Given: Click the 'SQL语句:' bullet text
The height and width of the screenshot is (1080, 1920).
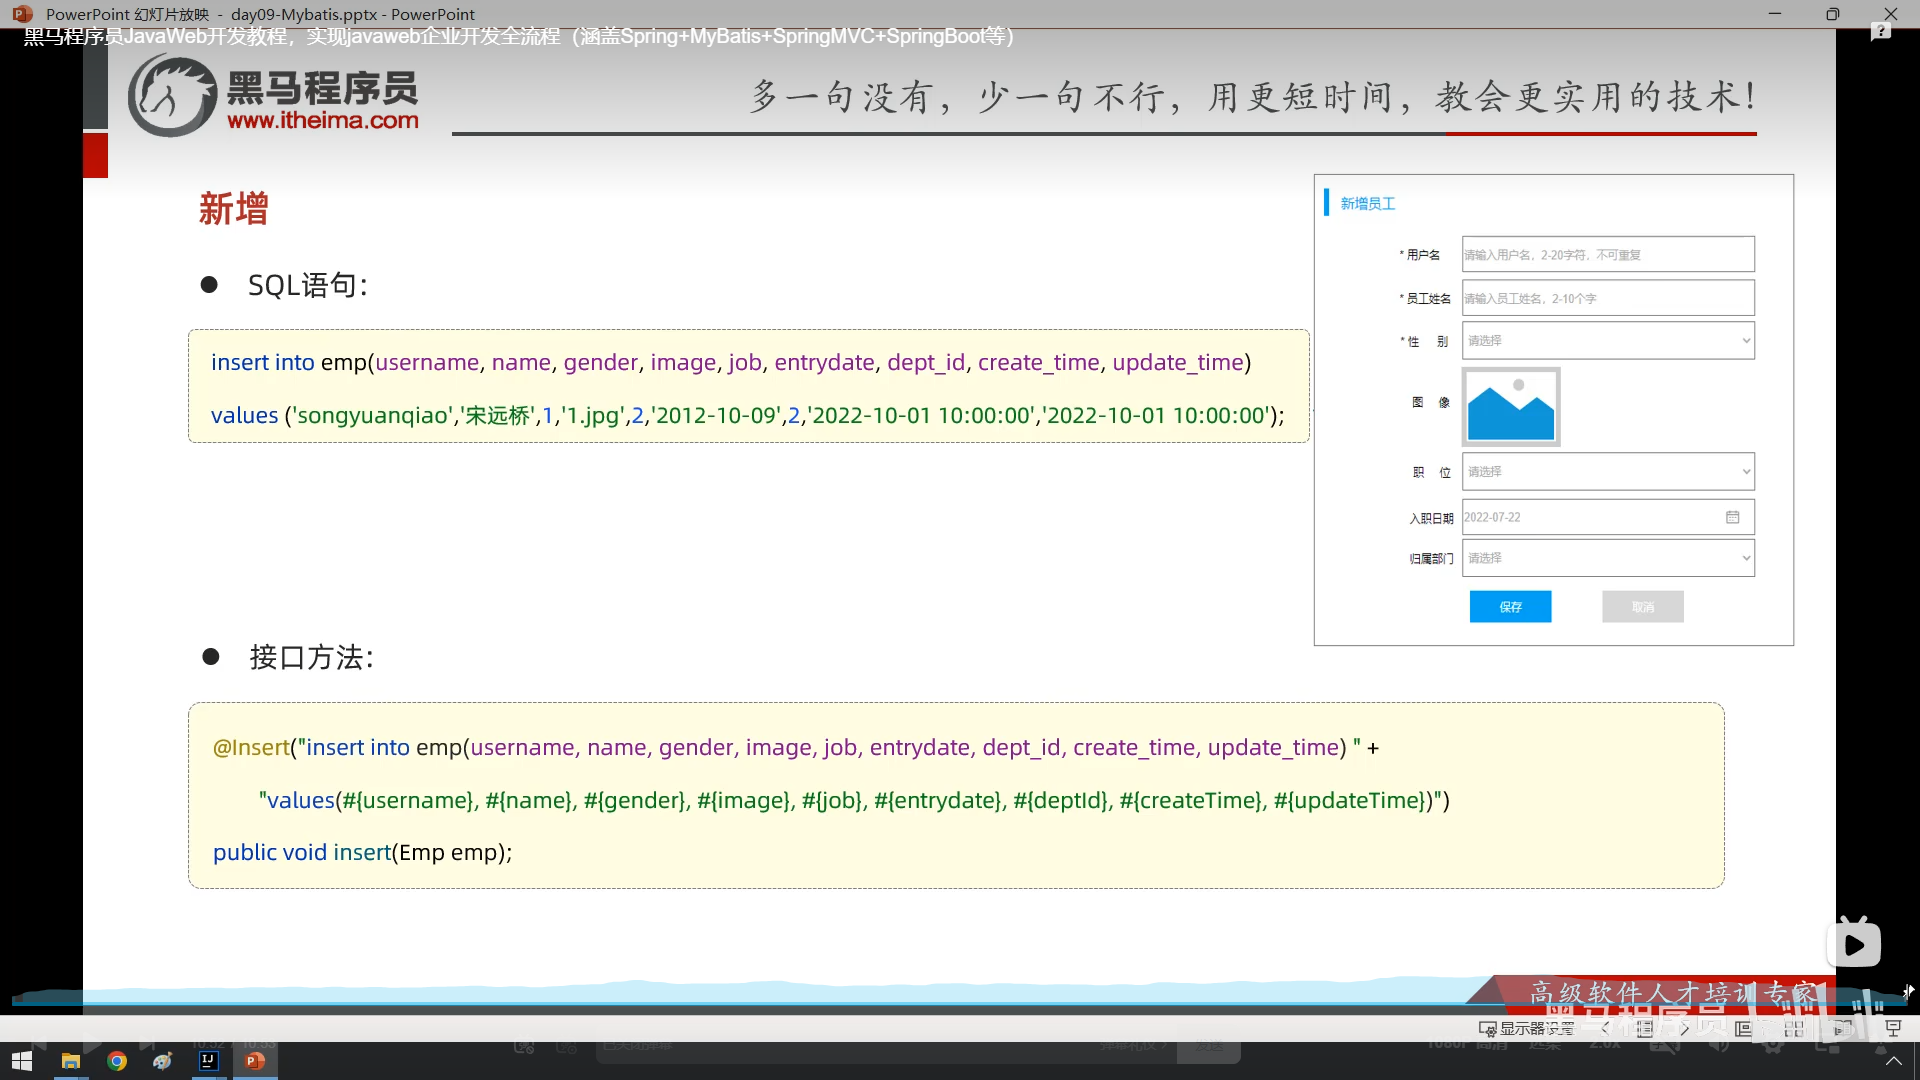Looking at the screenshot, I should [x=308, y=285].
